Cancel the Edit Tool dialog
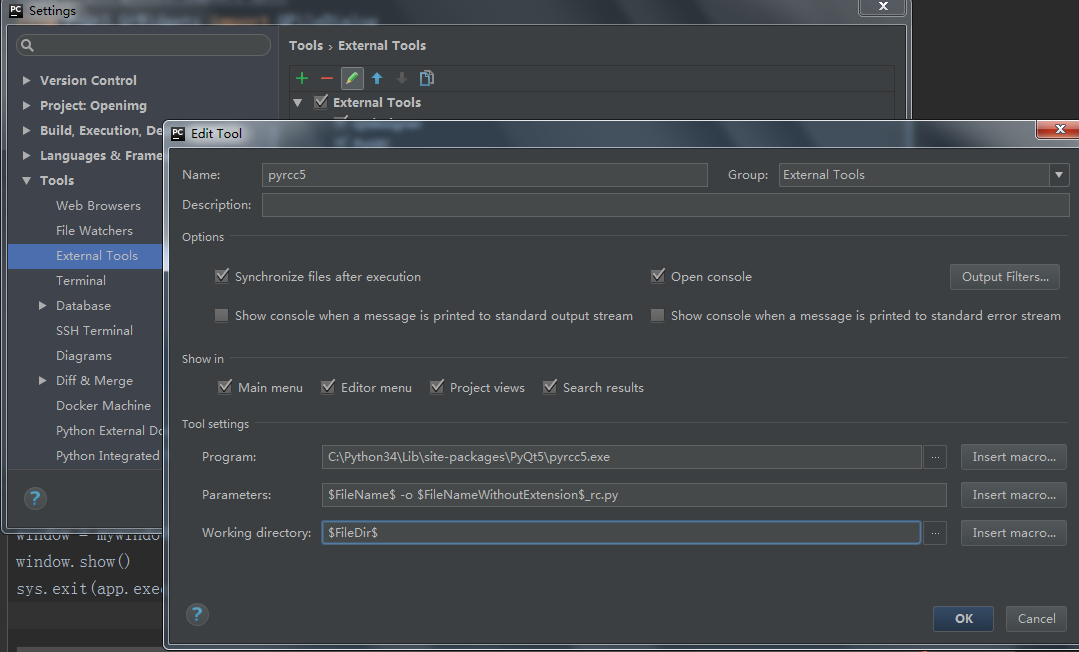This screenshot has height=652, width=1079. click(1036, 619)
